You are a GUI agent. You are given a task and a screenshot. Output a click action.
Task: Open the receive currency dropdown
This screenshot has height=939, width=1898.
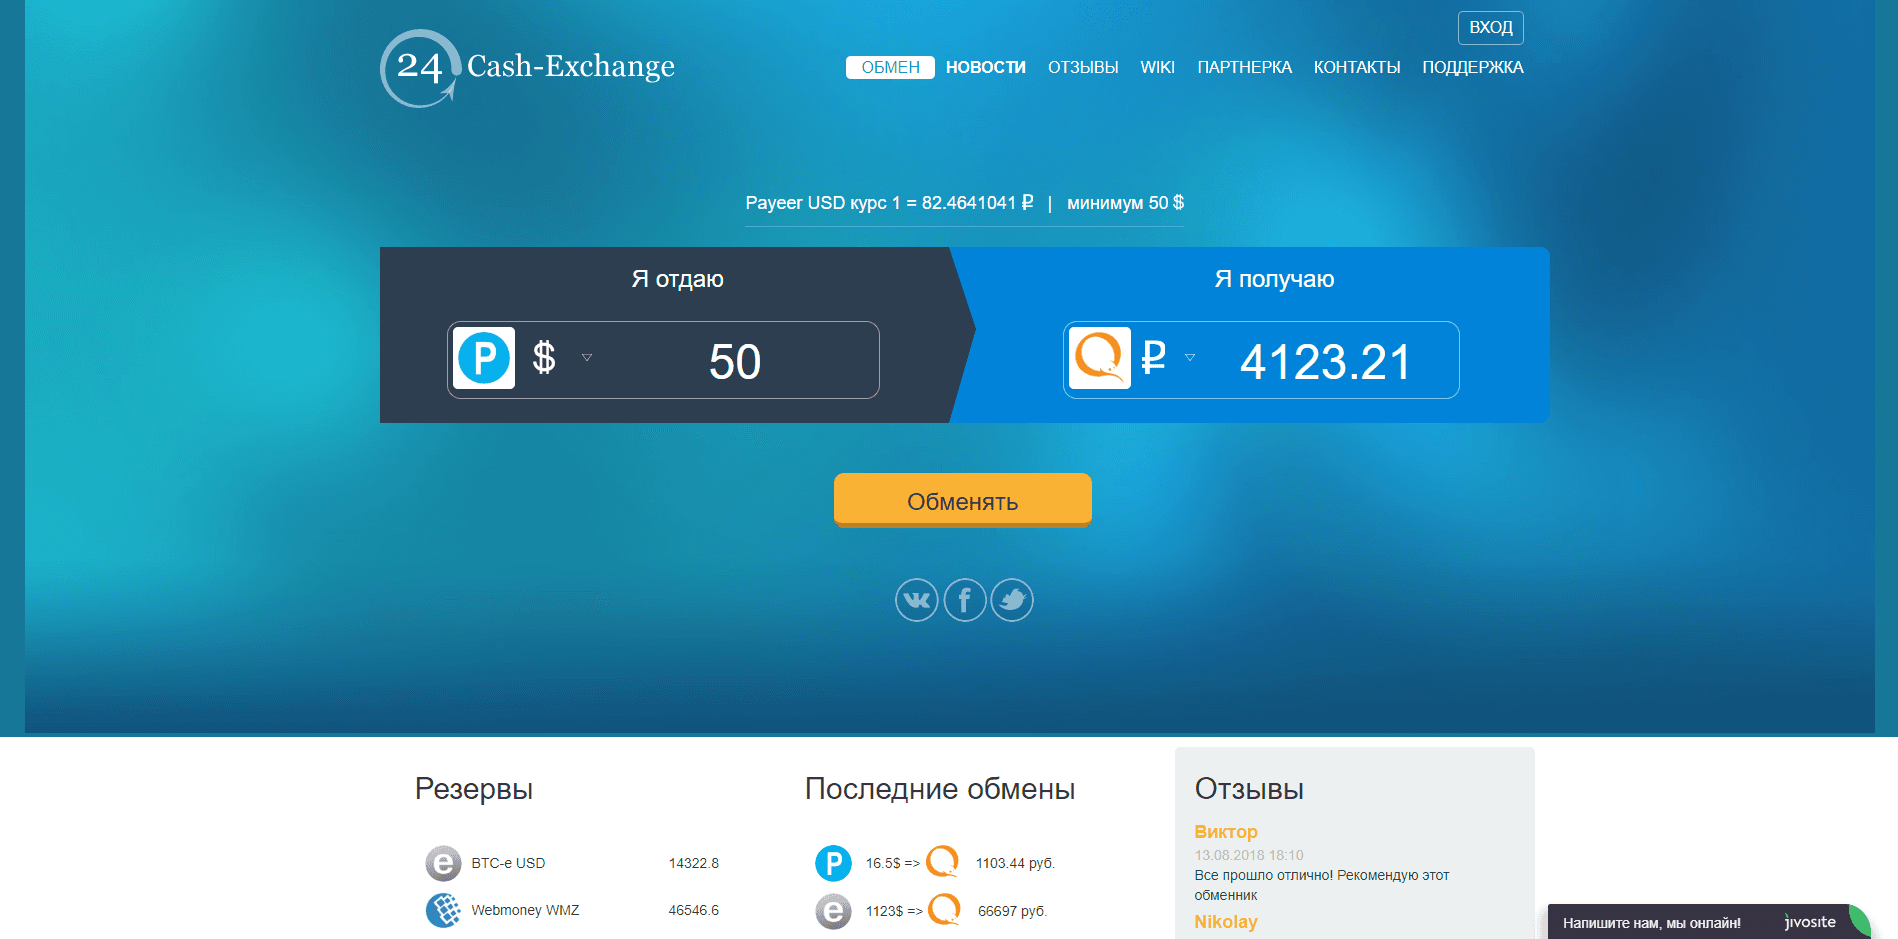tap(1189, 359)
